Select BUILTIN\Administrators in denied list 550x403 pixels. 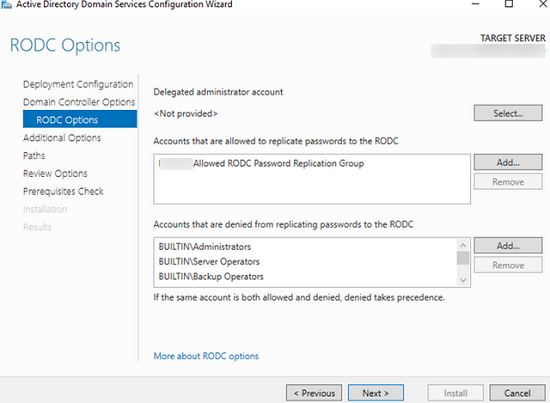pos(205,247)
